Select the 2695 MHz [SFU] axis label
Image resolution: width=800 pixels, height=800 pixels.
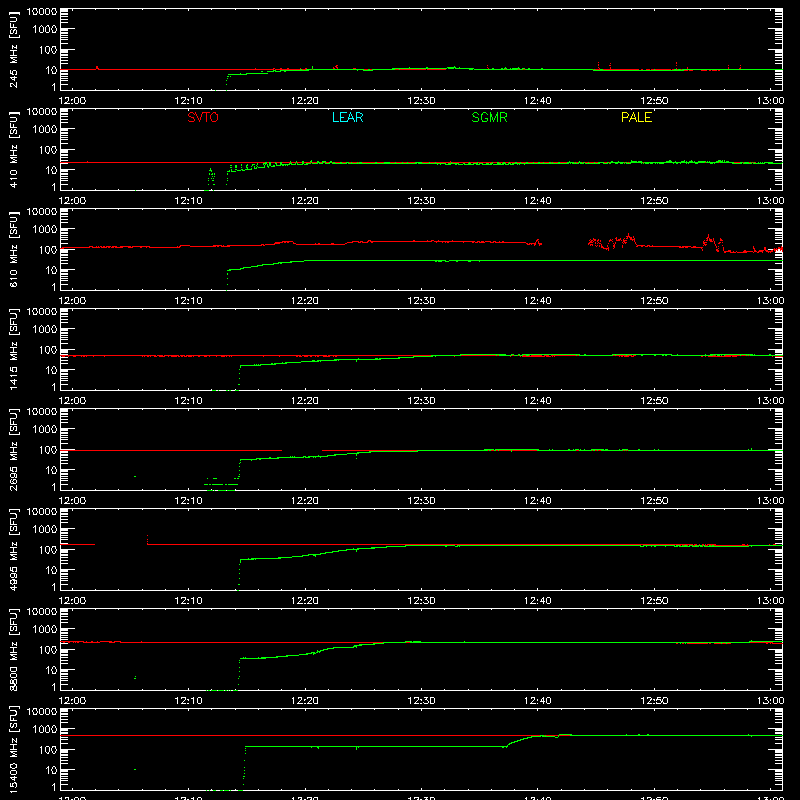[14, 449]
